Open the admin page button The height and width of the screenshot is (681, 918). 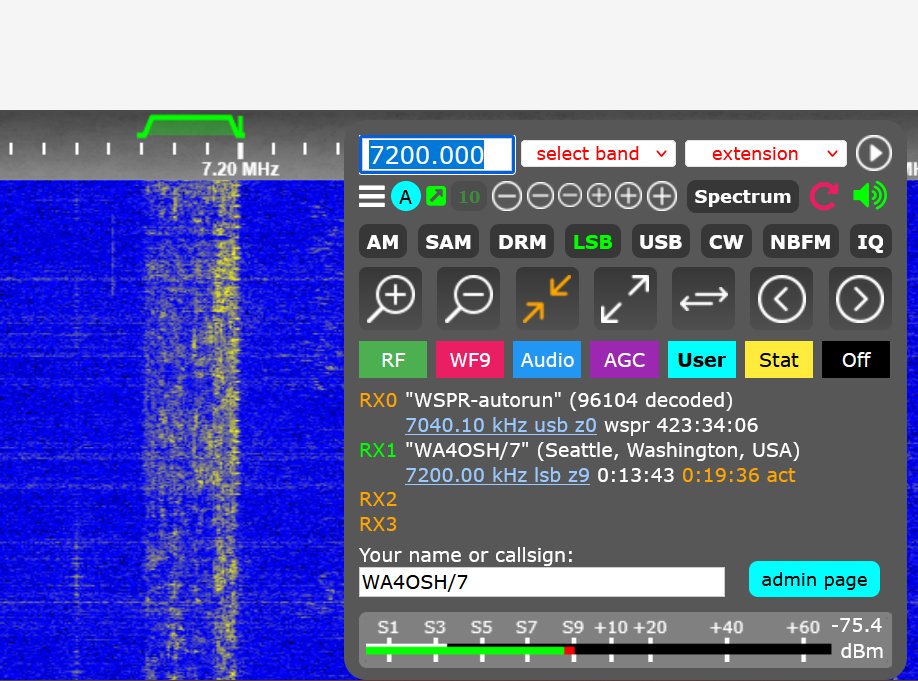tap(814, 579)
